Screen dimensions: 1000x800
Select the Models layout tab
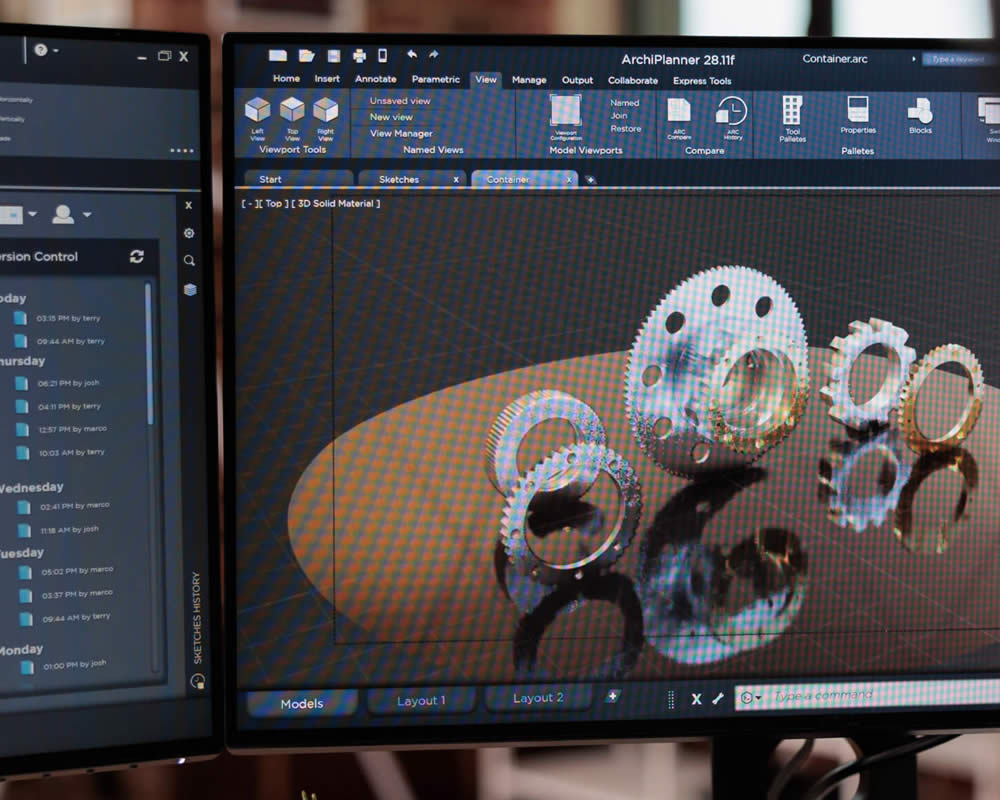click(x=302, y=704)
